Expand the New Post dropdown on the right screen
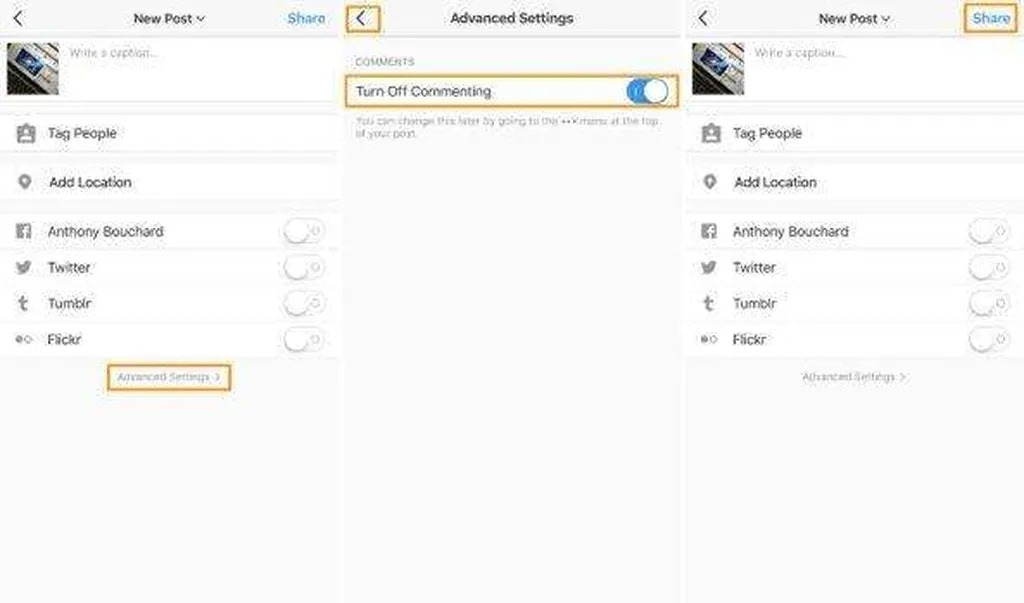 (x=854, y=18)
